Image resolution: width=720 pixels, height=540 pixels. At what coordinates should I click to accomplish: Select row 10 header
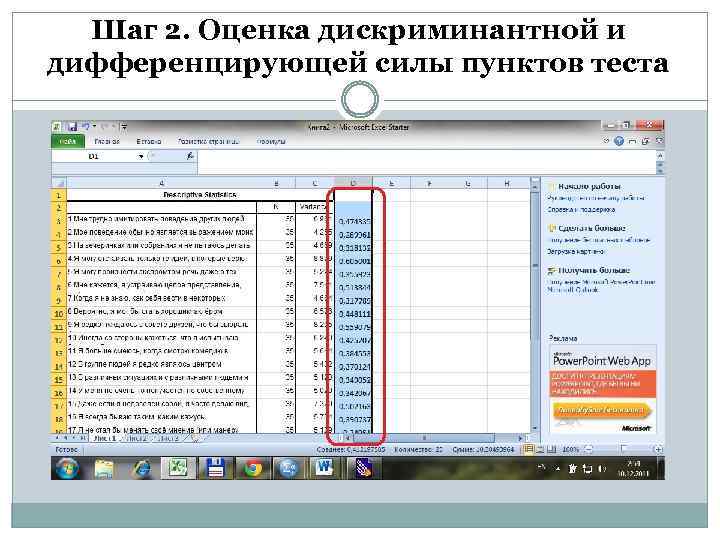tap(59, 314)
